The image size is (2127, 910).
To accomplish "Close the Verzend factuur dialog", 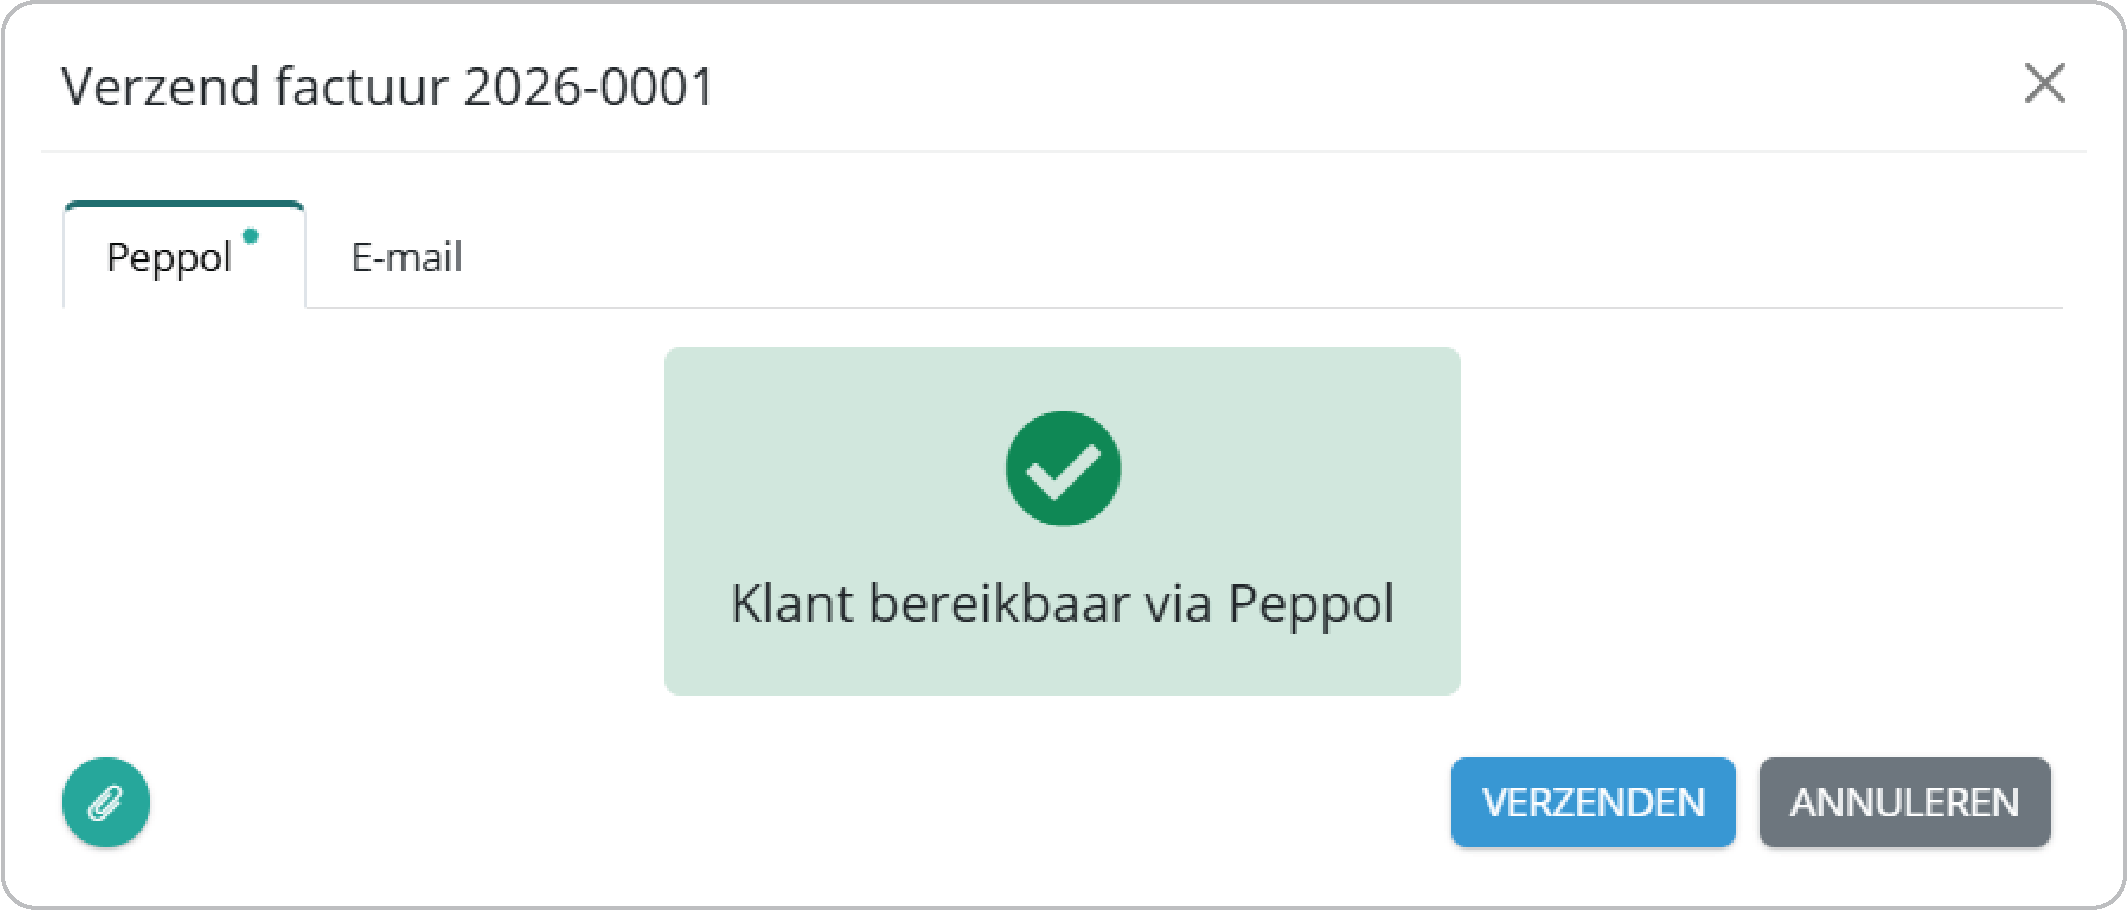I will click(2044, 83).
